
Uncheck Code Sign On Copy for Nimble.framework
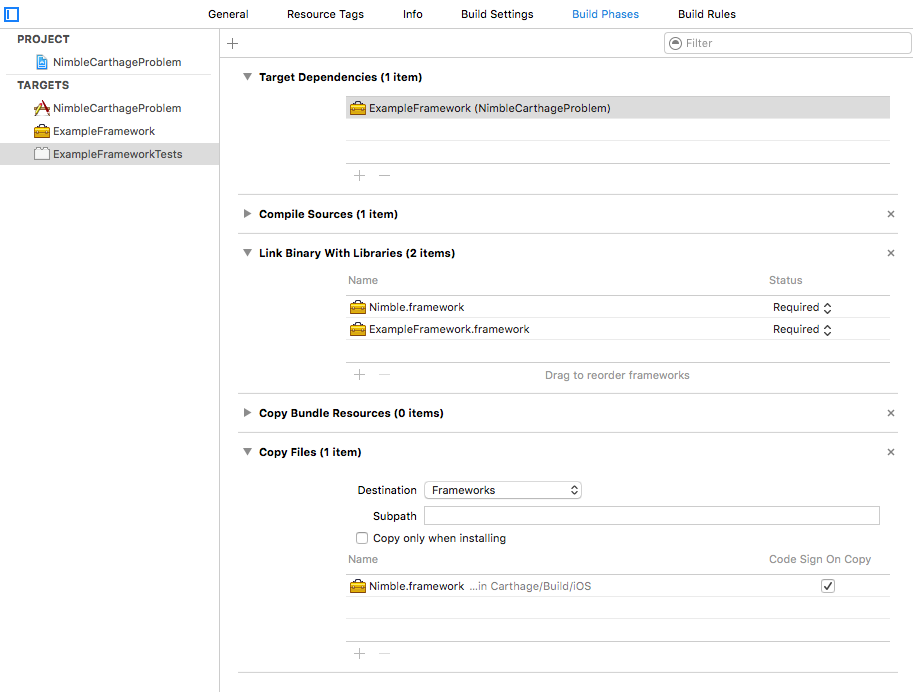pos(827,586)
